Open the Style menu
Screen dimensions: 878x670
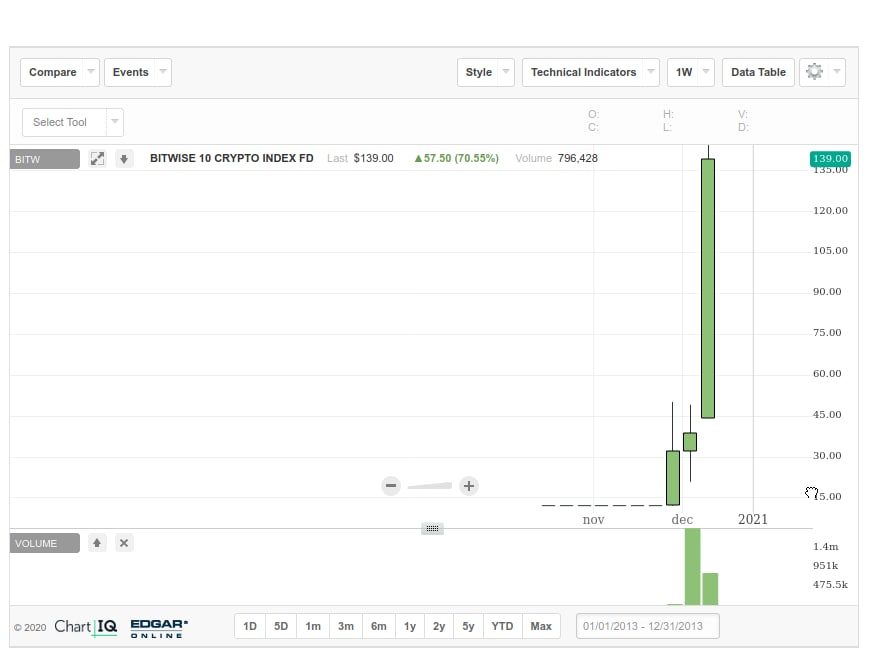coord(485,72)
